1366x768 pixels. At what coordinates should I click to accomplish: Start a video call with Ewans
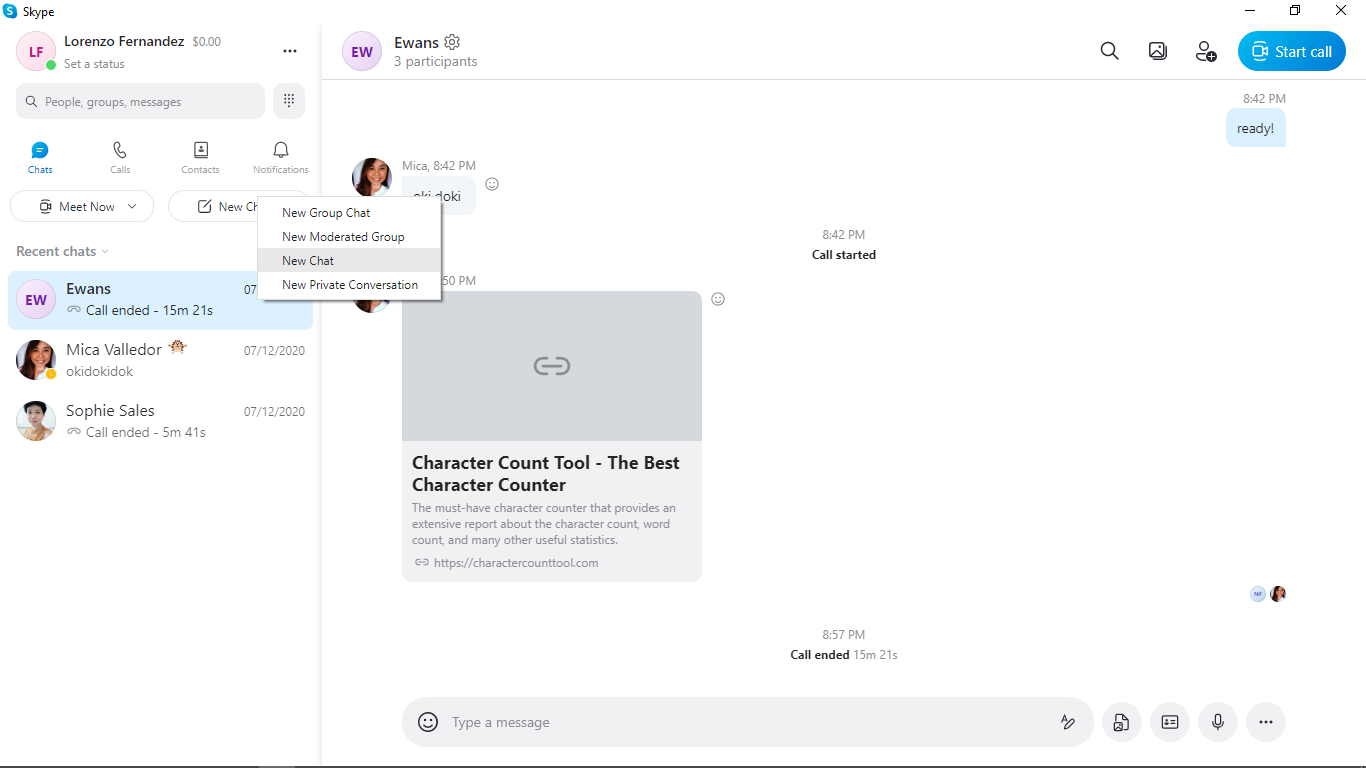point(1292,52)
